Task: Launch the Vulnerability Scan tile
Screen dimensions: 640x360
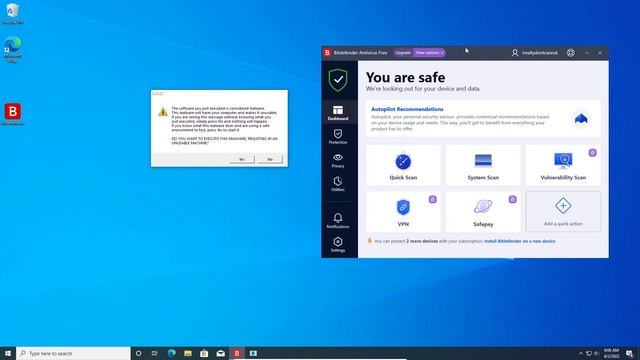Action: [x=563, y=166]
